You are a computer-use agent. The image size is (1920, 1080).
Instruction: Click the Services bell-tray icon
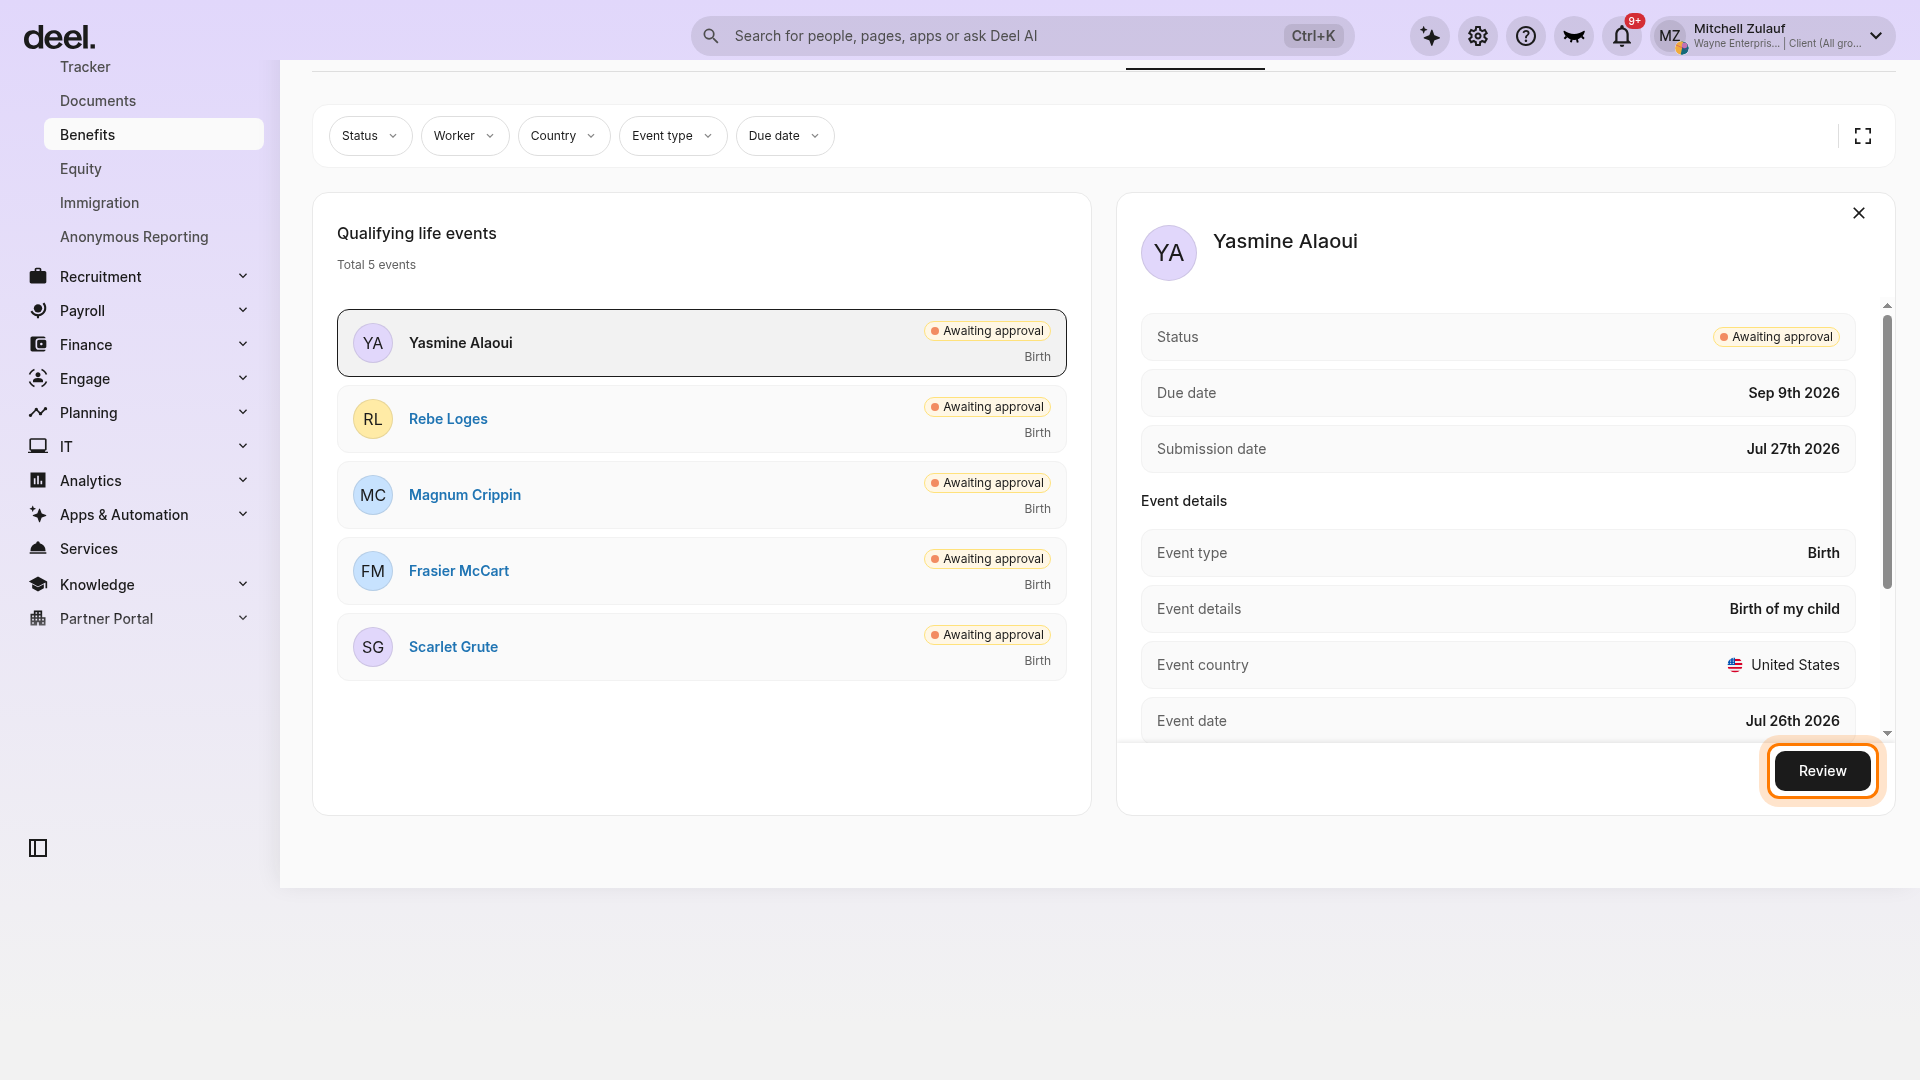38,548
